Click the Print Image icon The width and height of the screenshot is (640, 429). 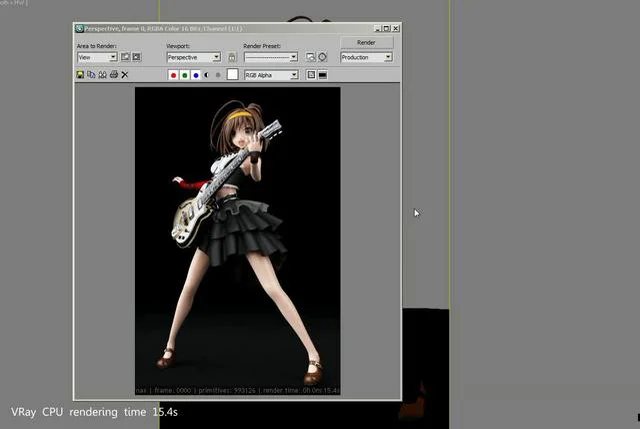114,75
